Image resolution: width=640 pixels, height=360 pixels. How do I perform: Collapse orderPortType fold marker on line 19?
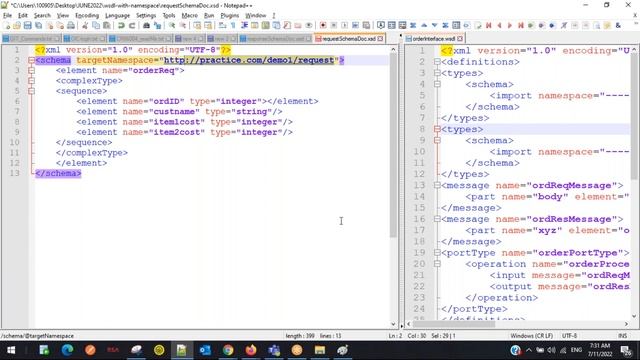click(x=437, y=253)
